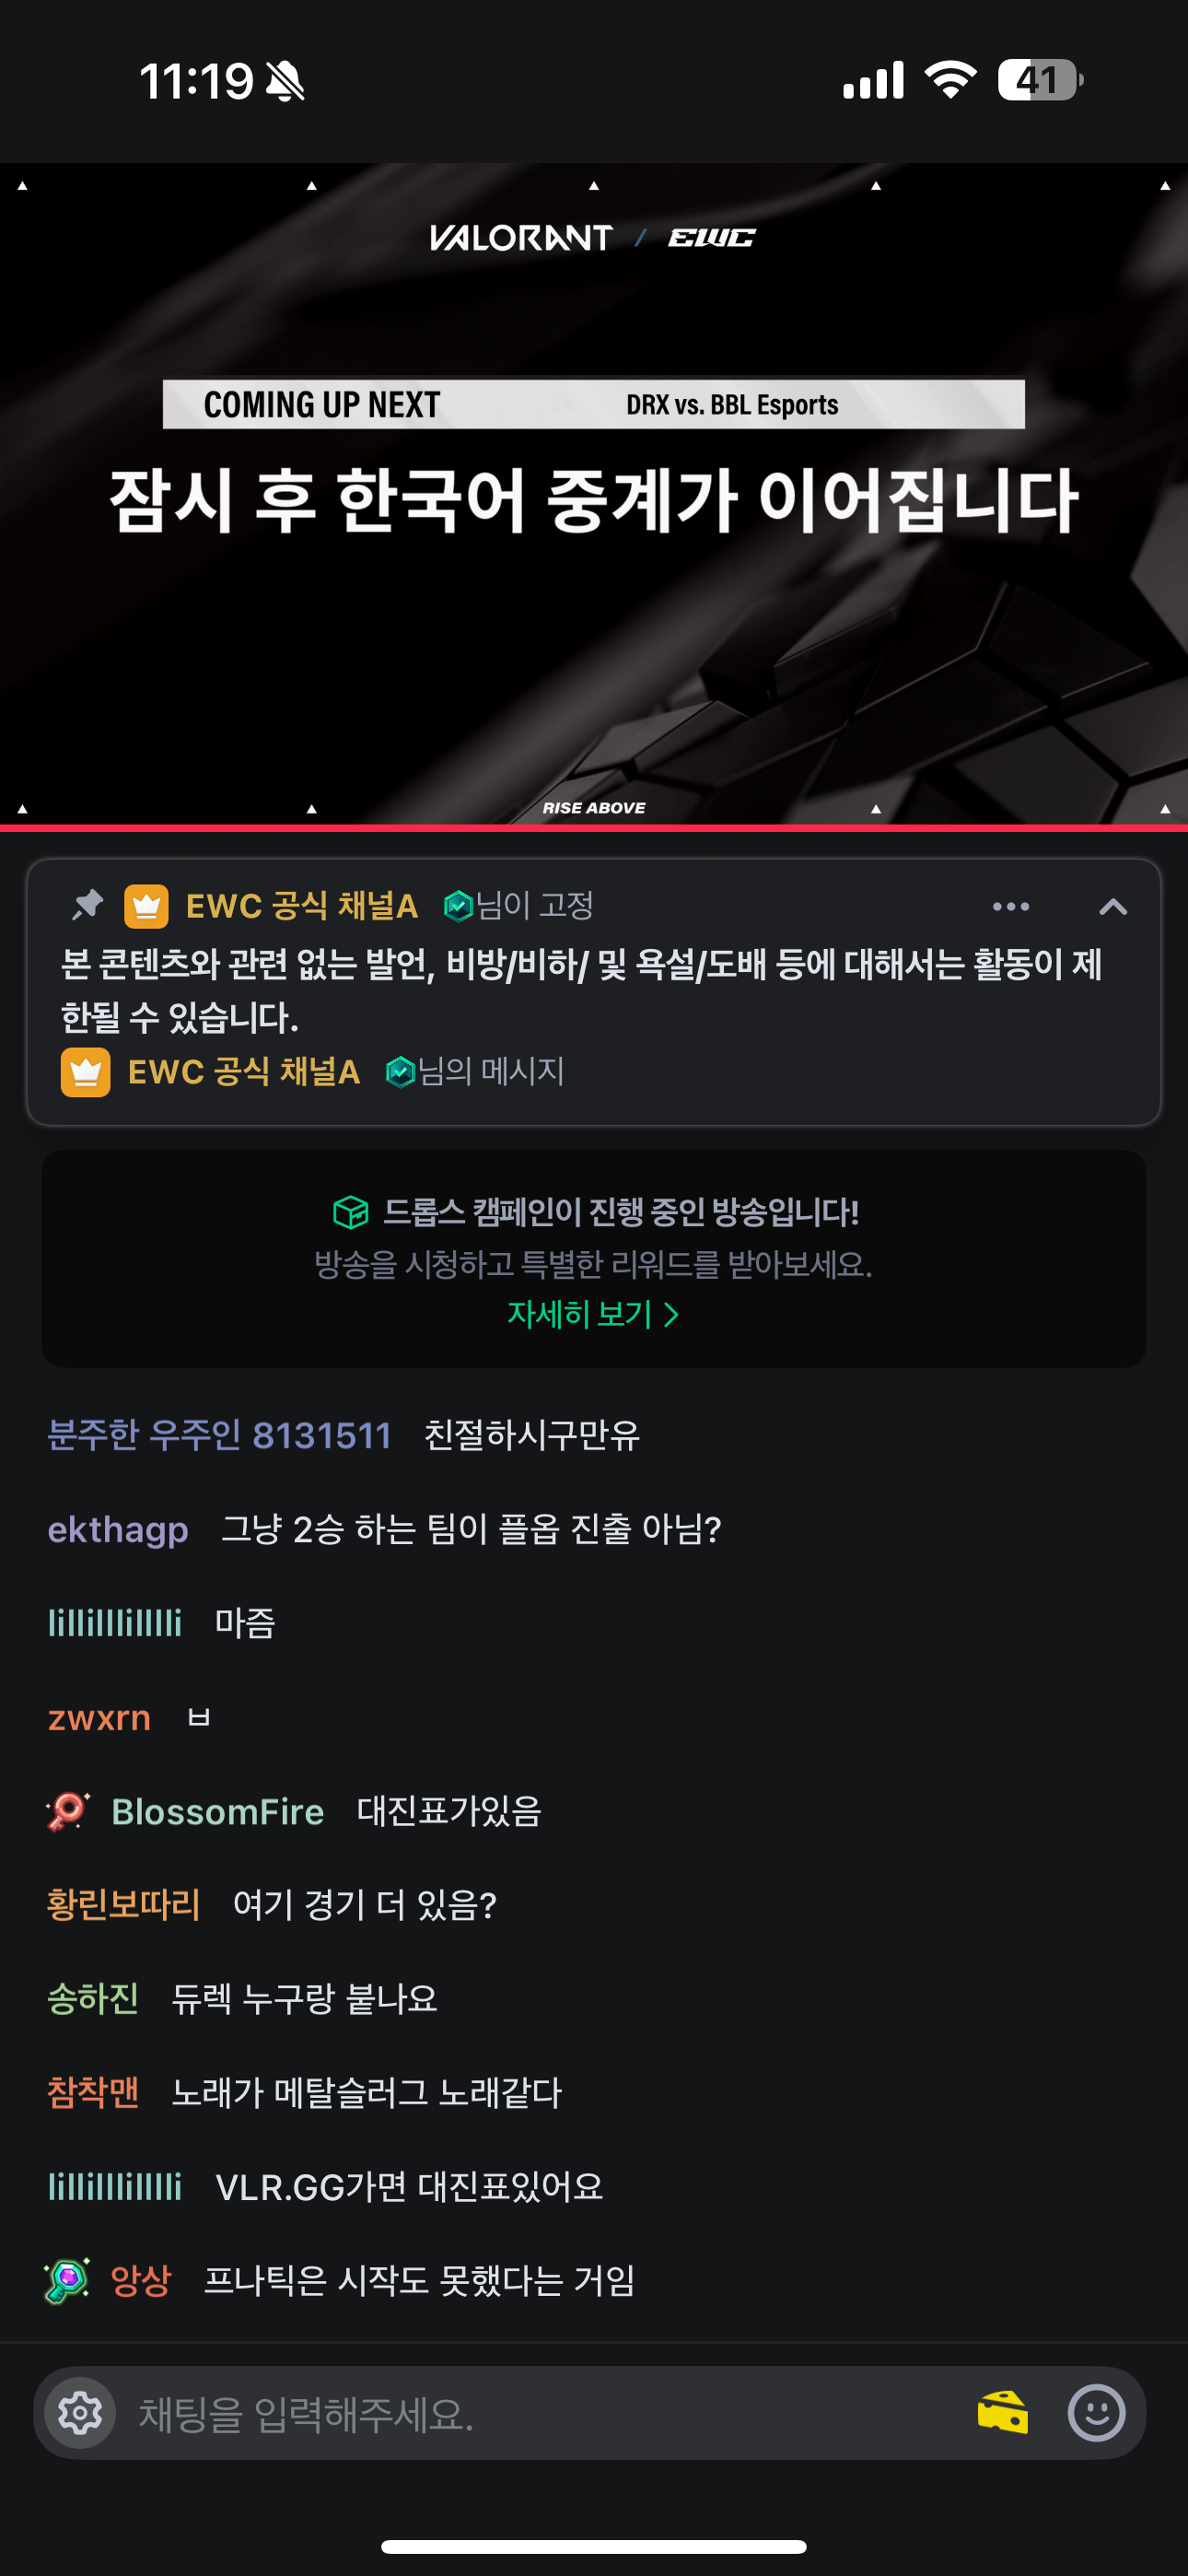Tap EWC 공식 채널A name in pinned footer

pos(243,1072)
